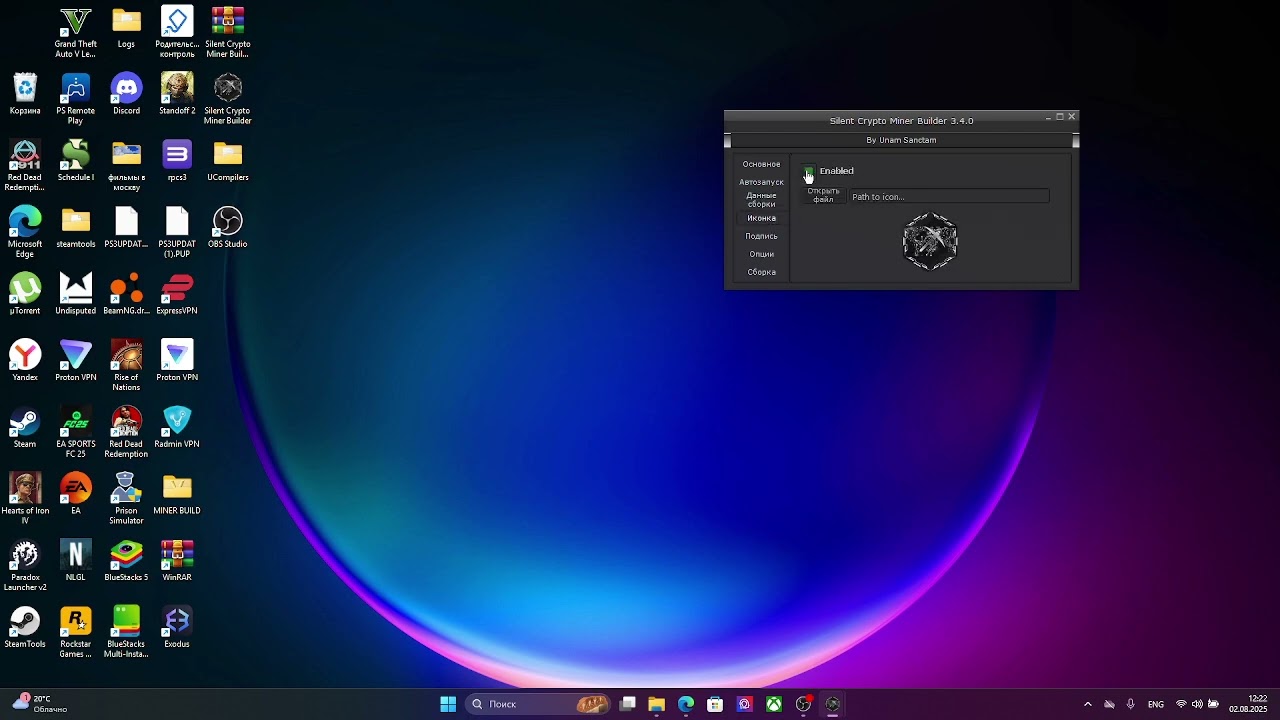Select the rpcs3 desktop icon
1280x720 pixels.
[177, 161]
